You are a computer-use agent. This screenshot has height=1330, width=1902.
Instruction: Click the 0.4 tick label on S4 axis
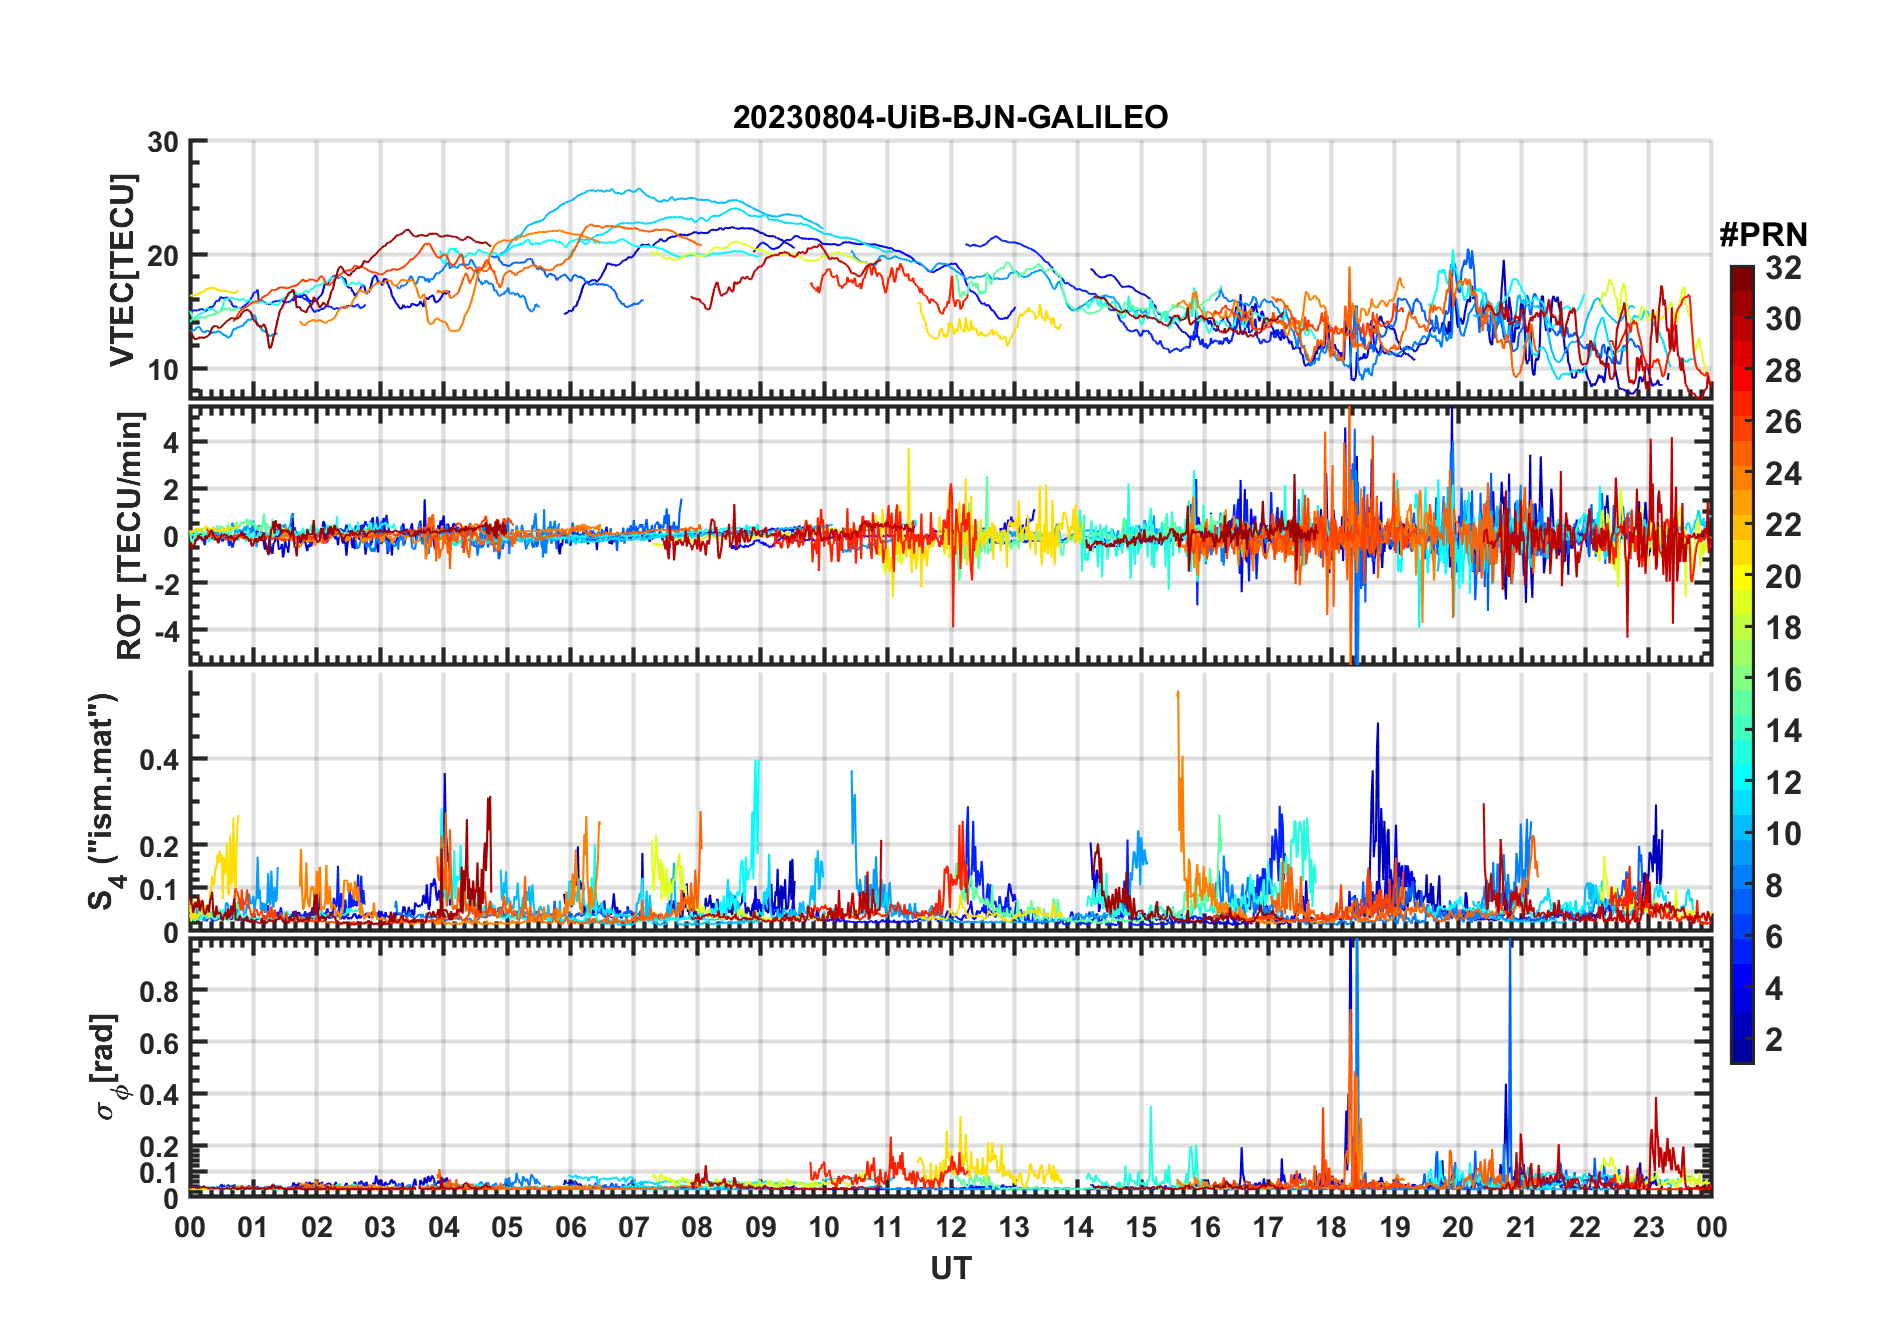(x=161, y=760)
